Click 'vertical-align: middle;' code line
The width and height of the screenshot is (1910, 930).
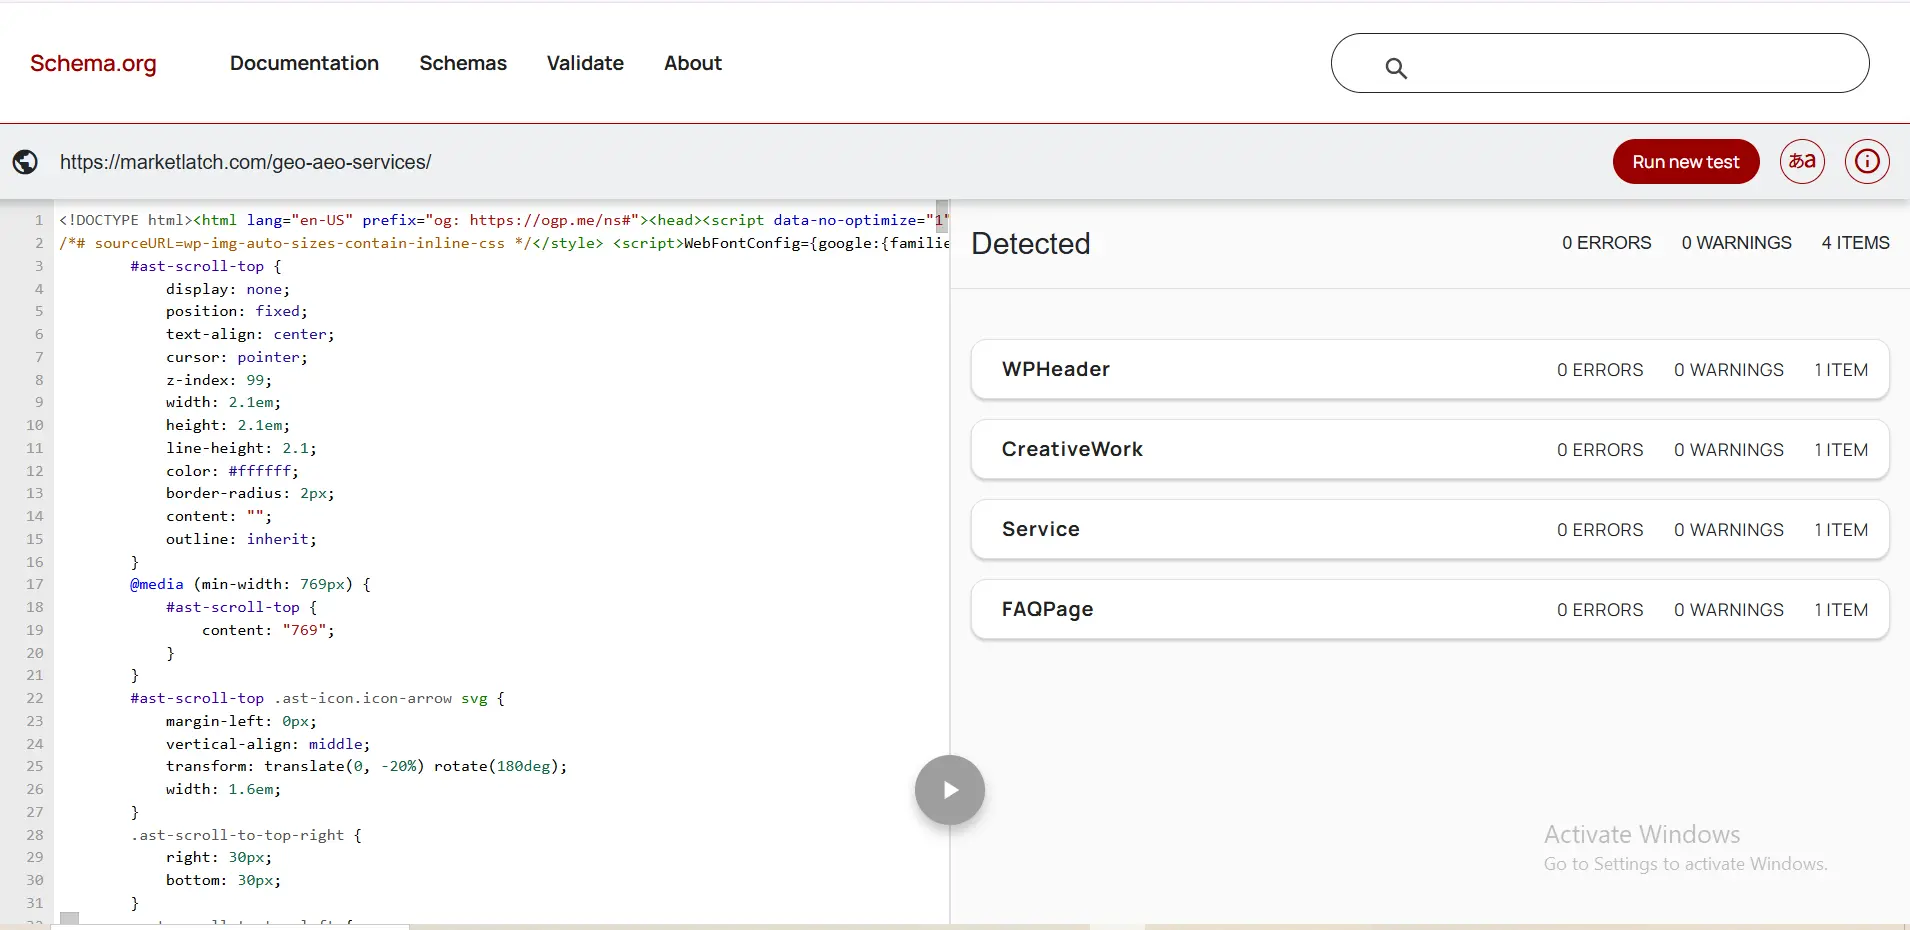tap(268, 744)
